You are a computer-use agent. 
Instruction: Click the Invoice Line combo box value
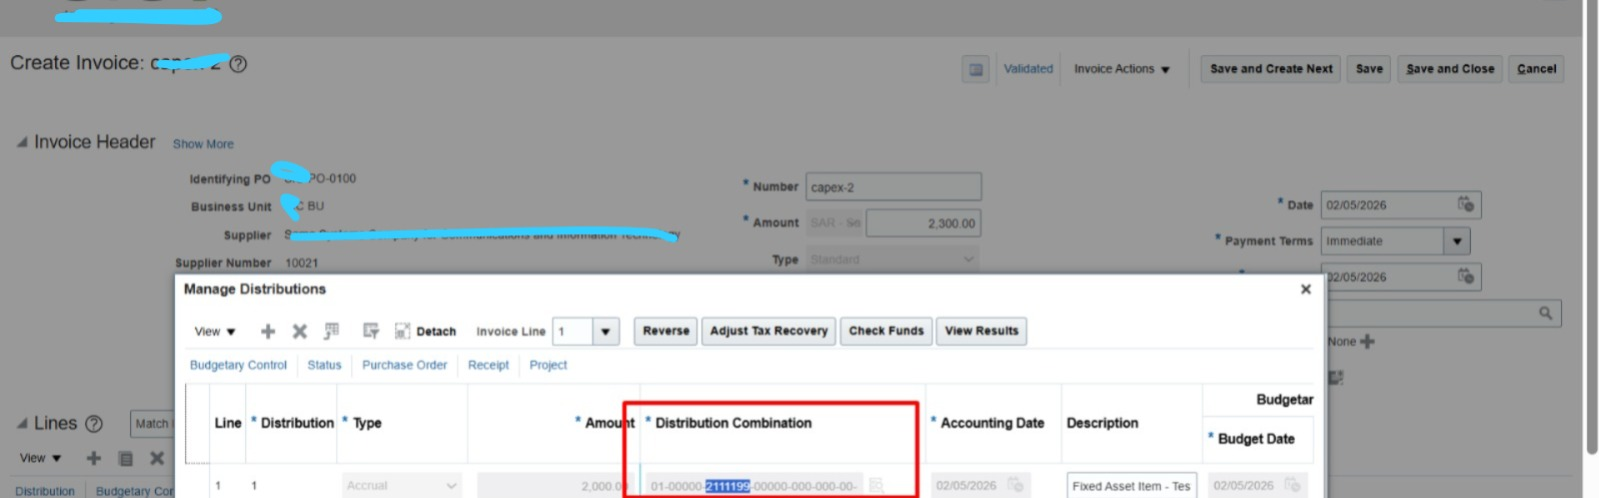pos(573,331)
